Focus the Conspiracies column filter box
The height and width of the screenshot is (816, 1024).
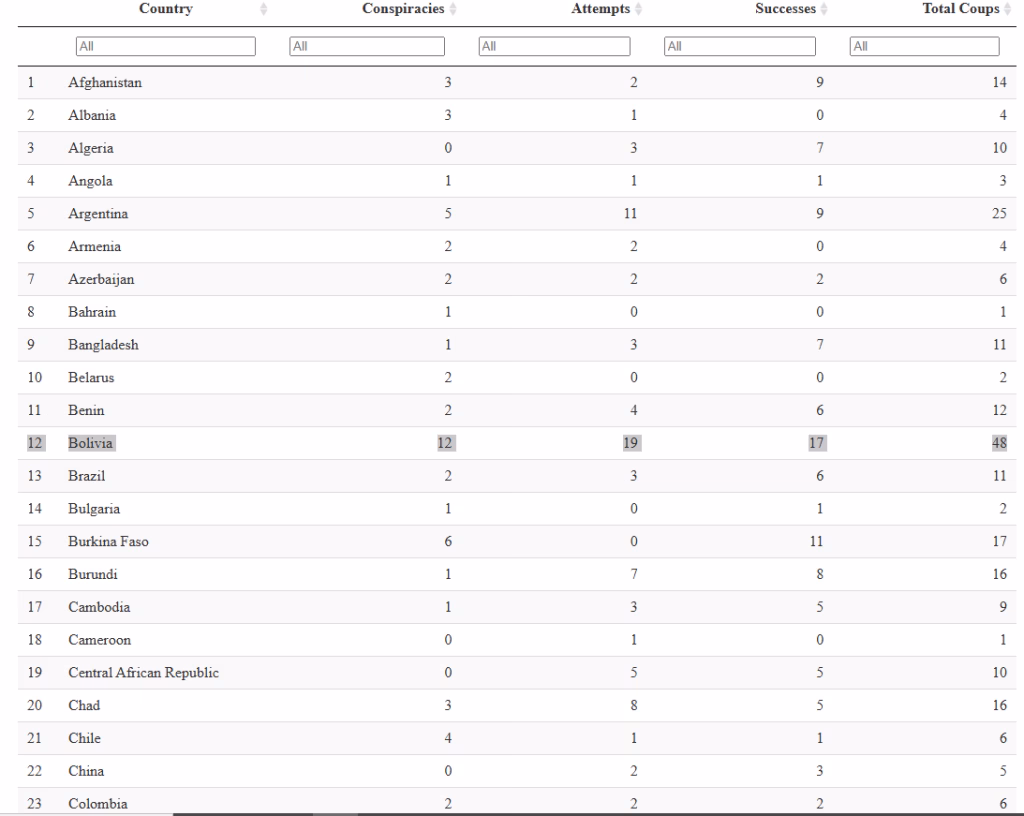366,46
